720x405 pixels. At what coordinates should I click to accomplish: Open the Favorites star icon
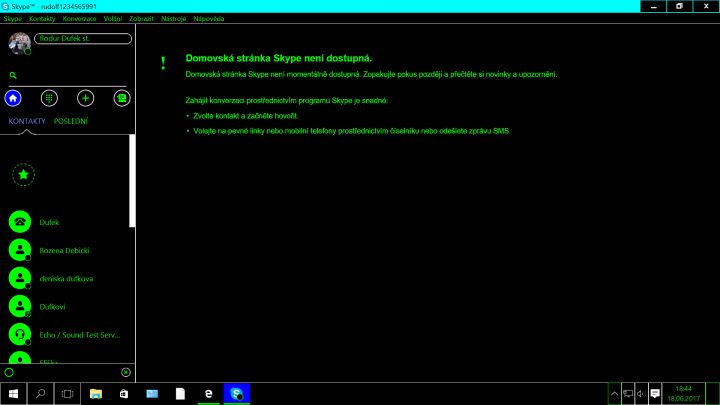[23, 174]
